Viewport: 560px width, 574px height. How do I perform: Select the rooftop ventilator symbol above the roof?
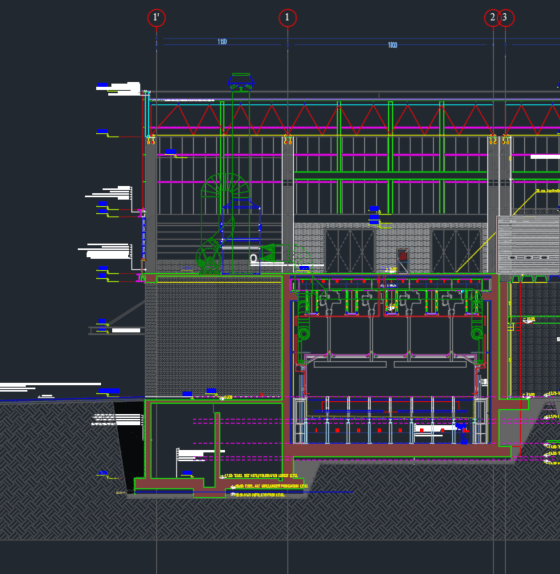pos(241,81)
